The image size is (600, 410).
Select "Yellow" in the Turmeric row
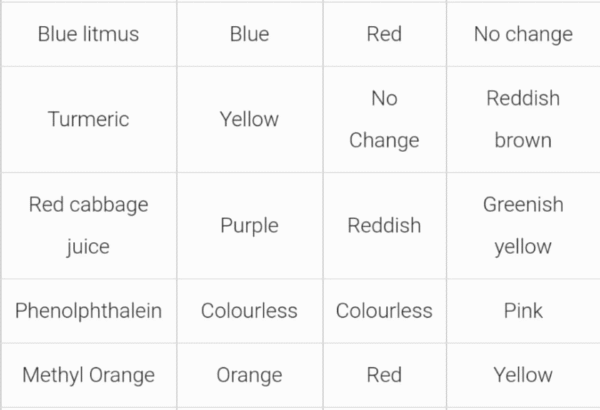click(x=249, y=119)
